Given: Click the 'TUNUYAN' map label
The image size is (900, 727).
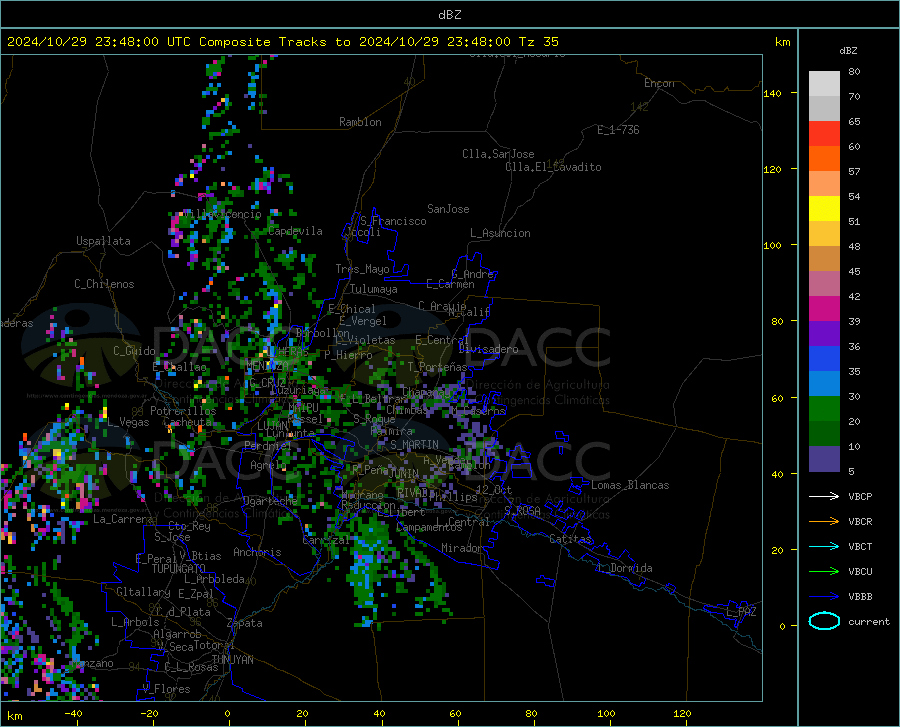Looking at the screenshot, I should click(232, 660).
